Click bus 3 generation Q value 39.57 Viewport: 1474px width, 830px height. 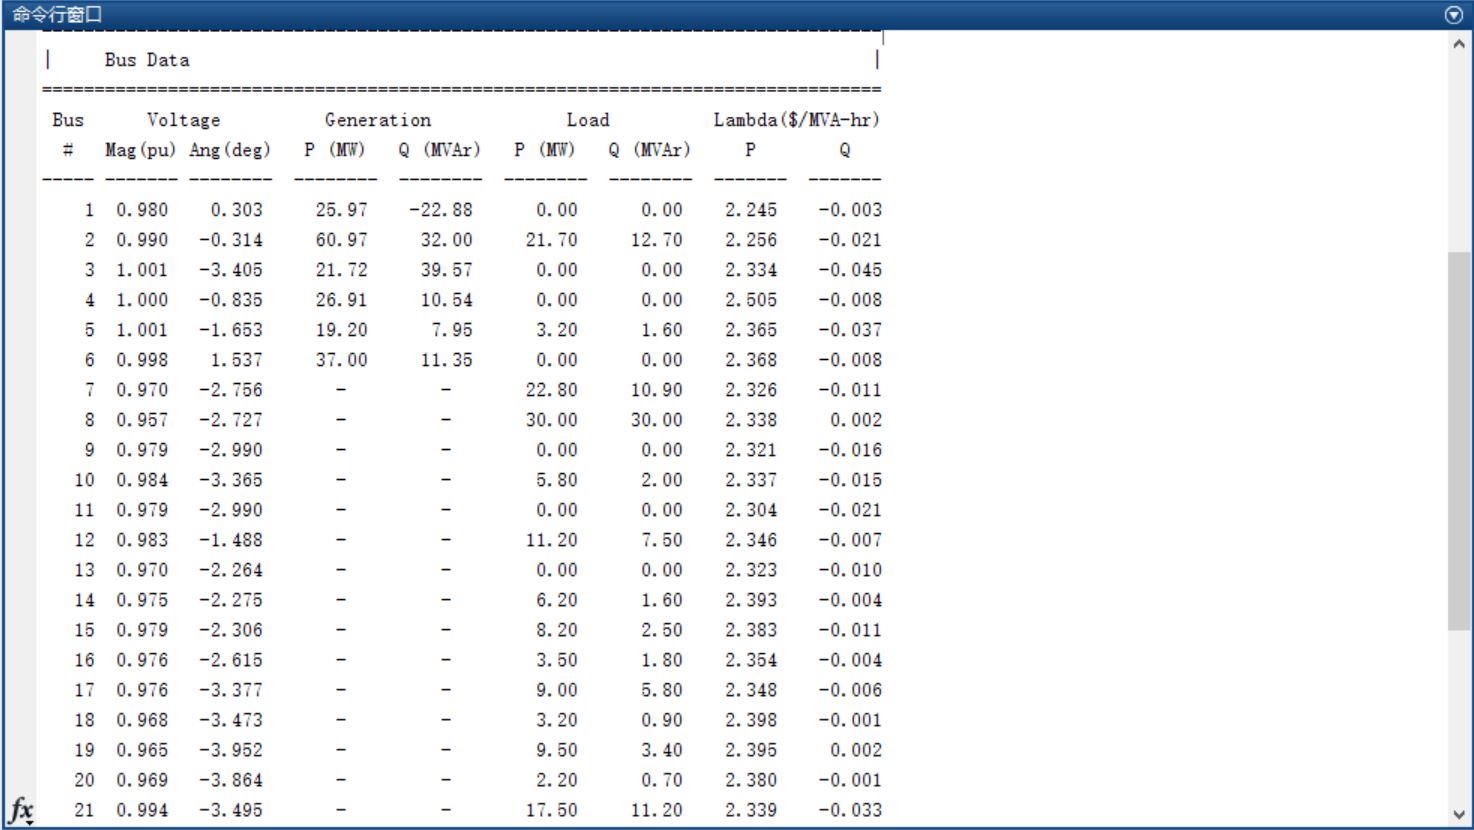pyautogui.click(x=447, y=270)
